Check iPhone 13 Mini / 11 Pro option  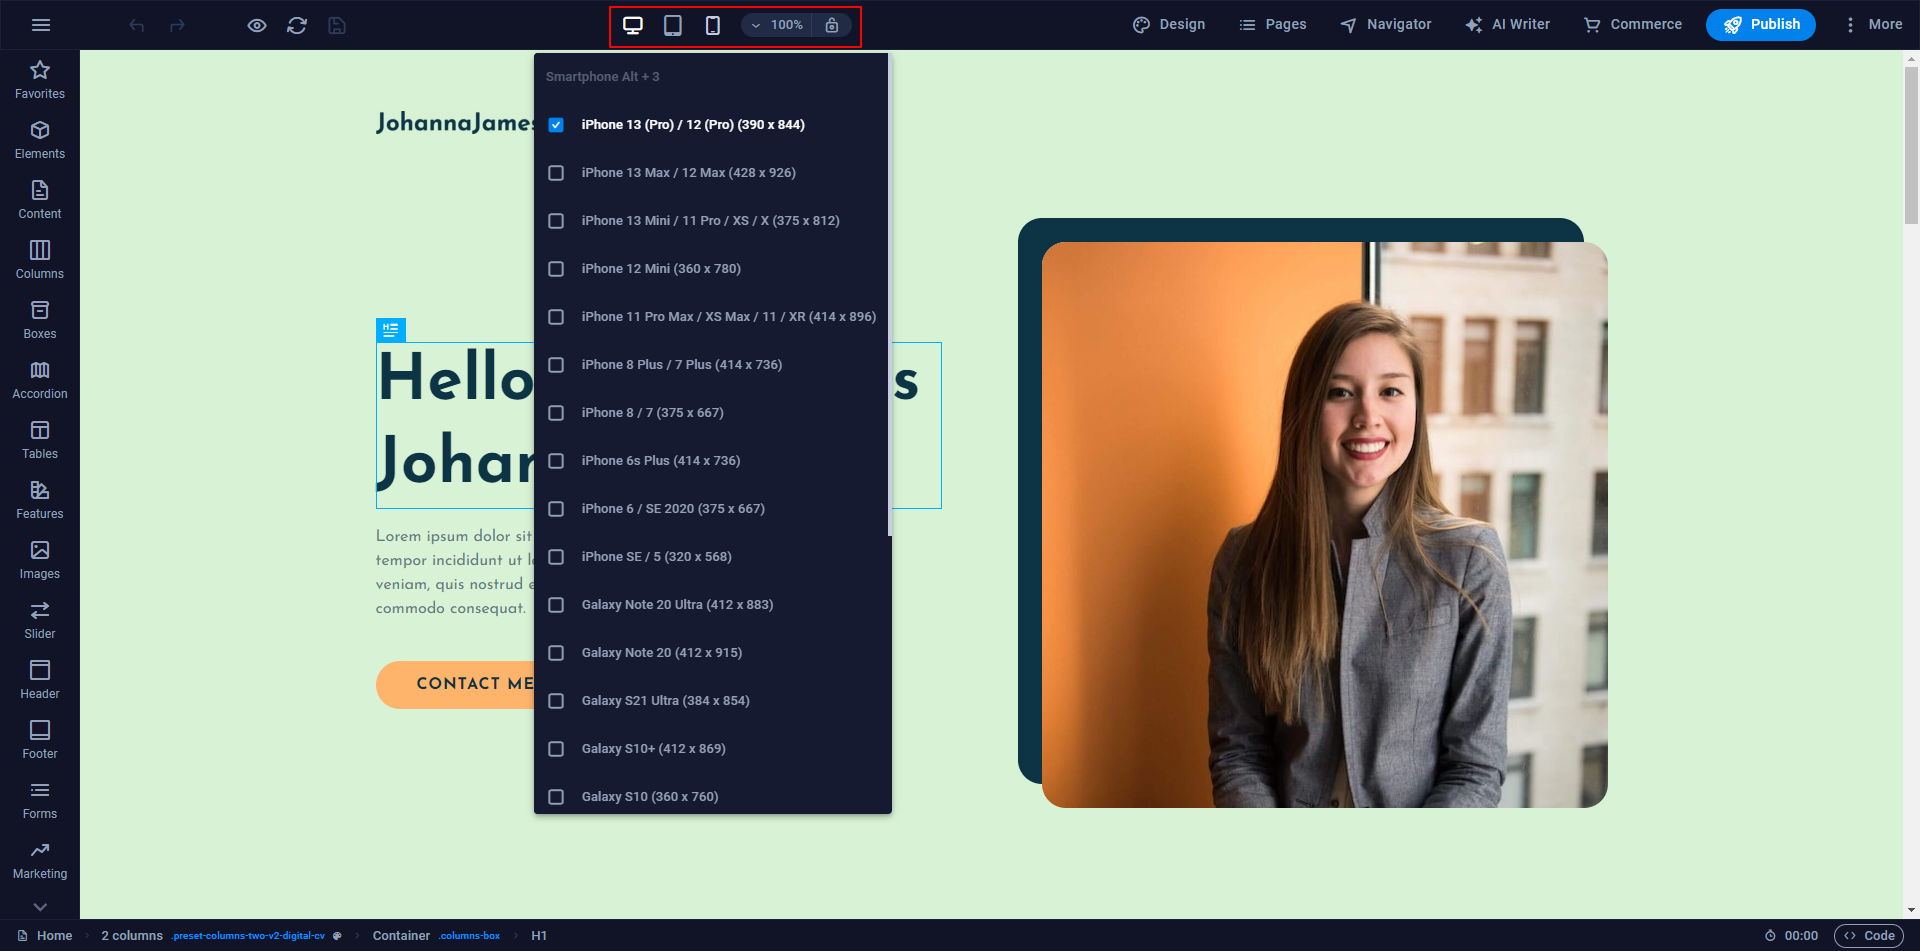(x=556, y=221)
